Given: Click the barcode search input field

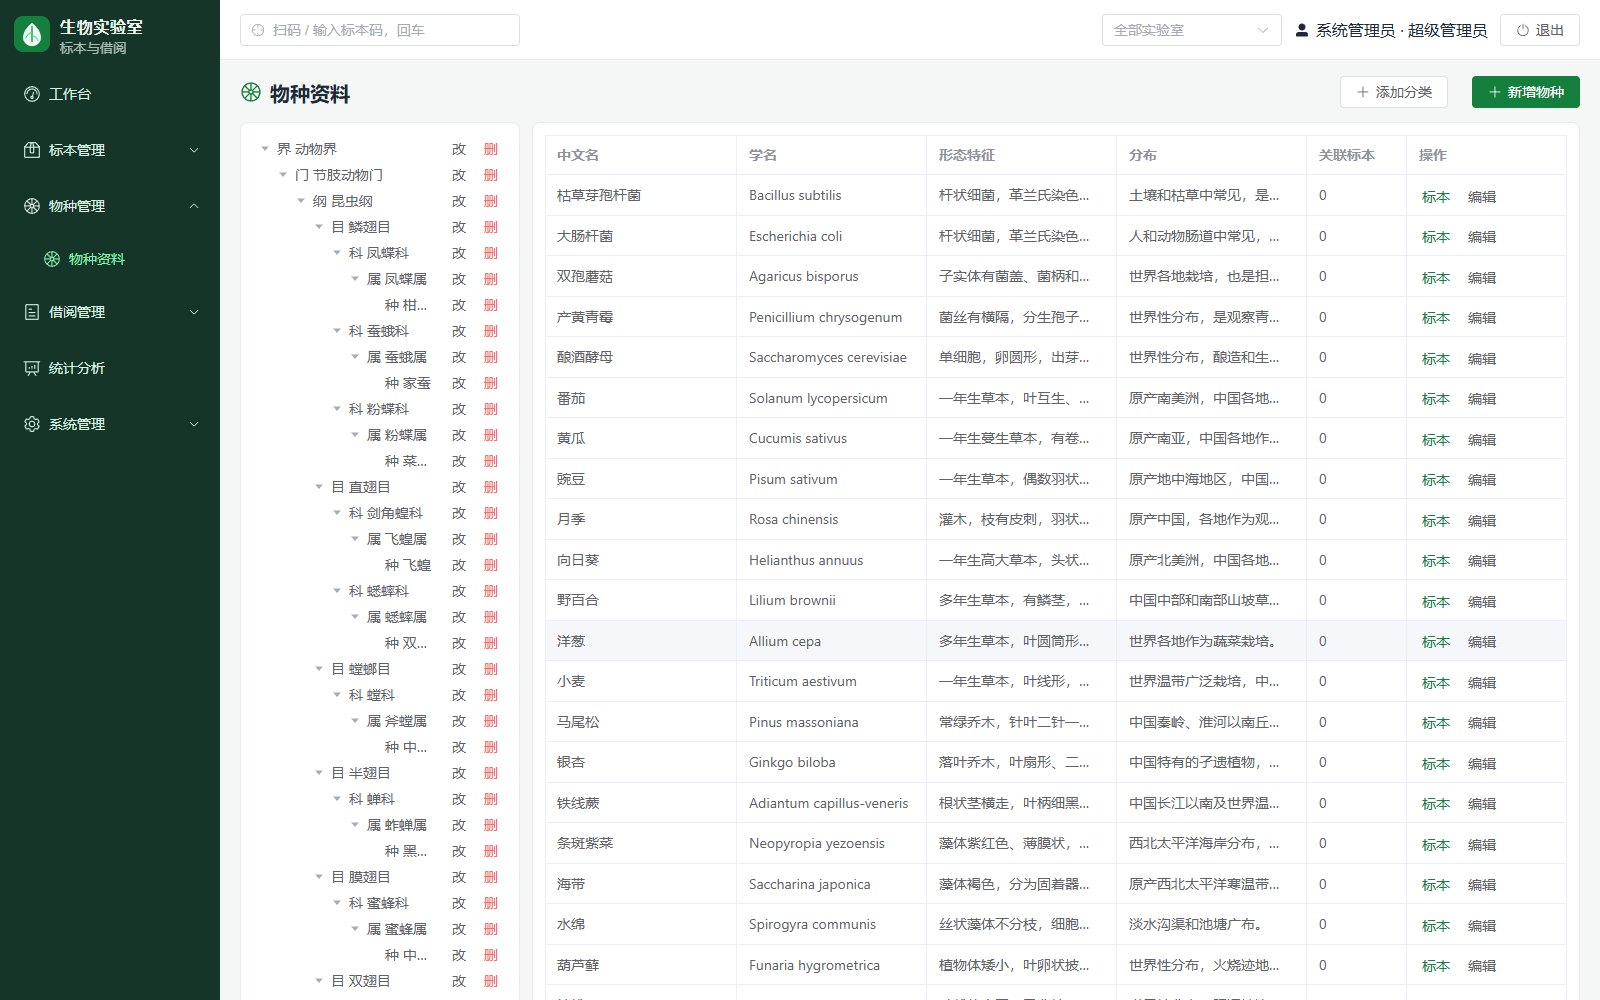Looking at the screenshot, I should (380, 30).
